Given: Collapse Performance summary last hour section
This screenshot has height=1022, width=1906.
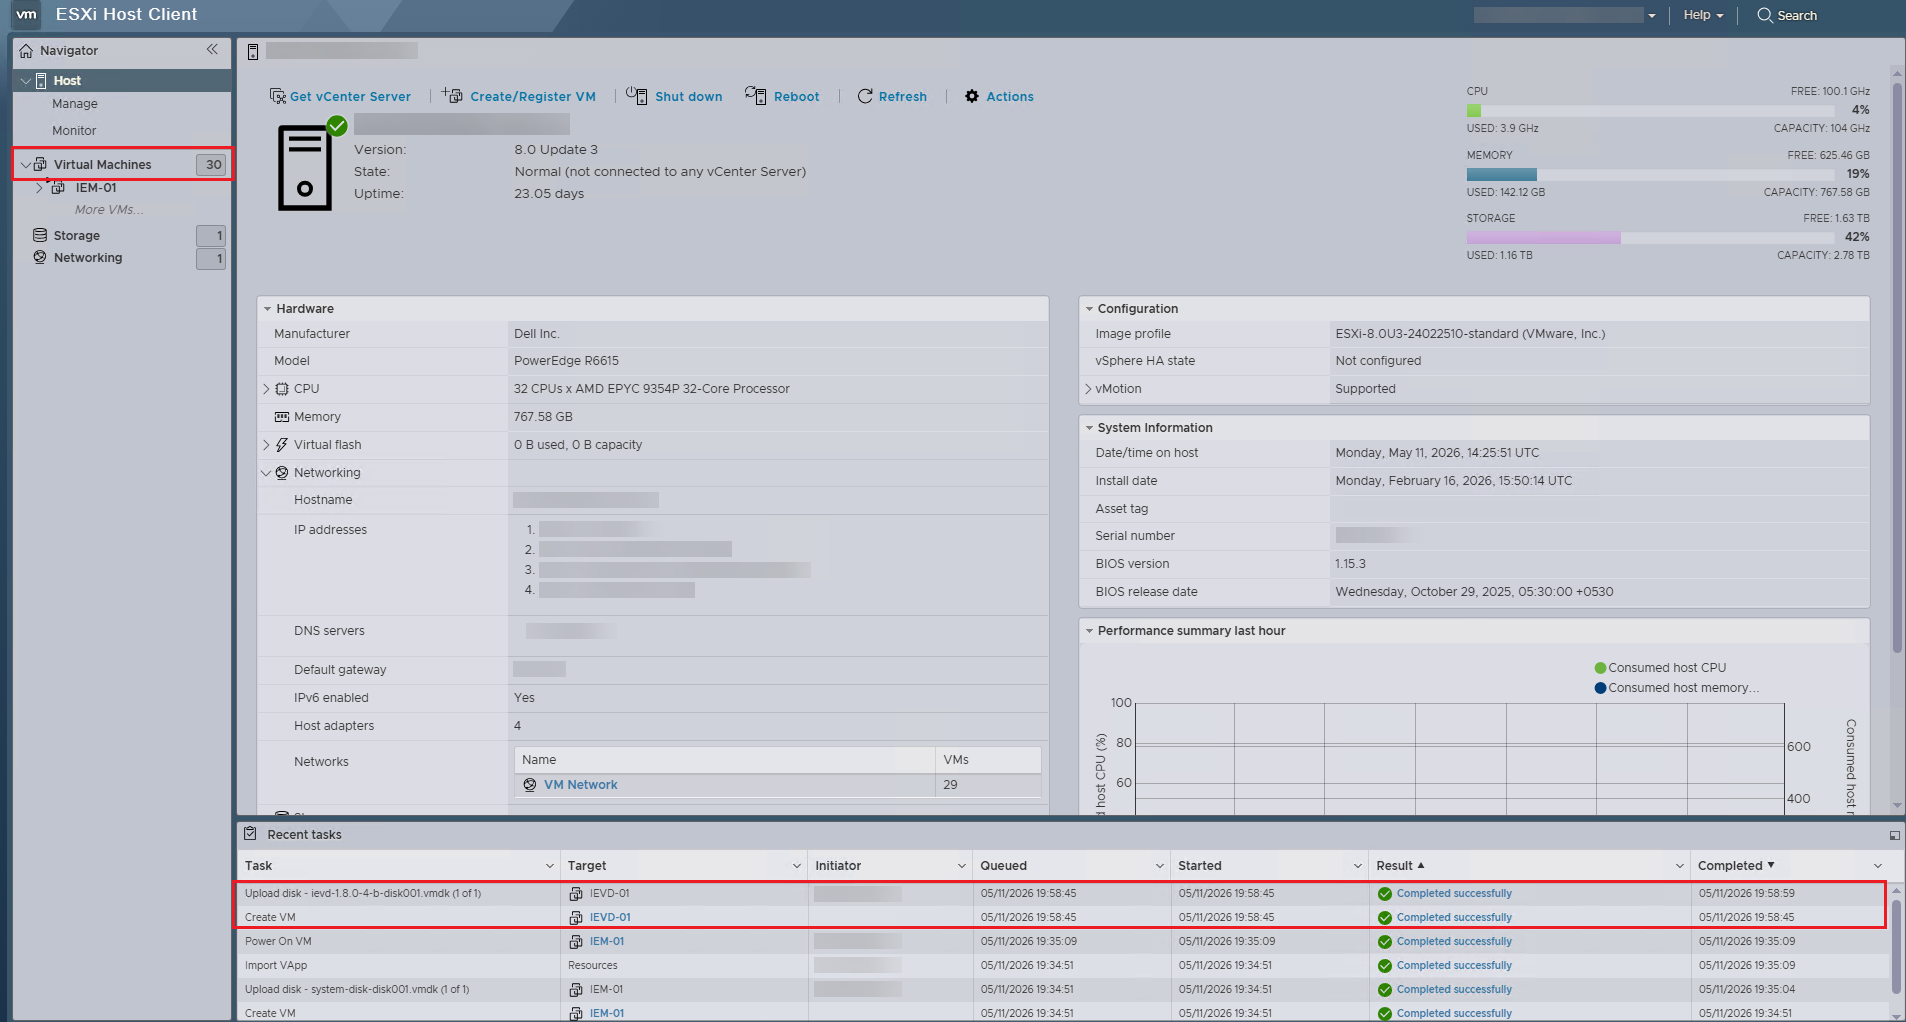Looking at the screenshot, I should pyautogui.click(x=1089, y=631).
